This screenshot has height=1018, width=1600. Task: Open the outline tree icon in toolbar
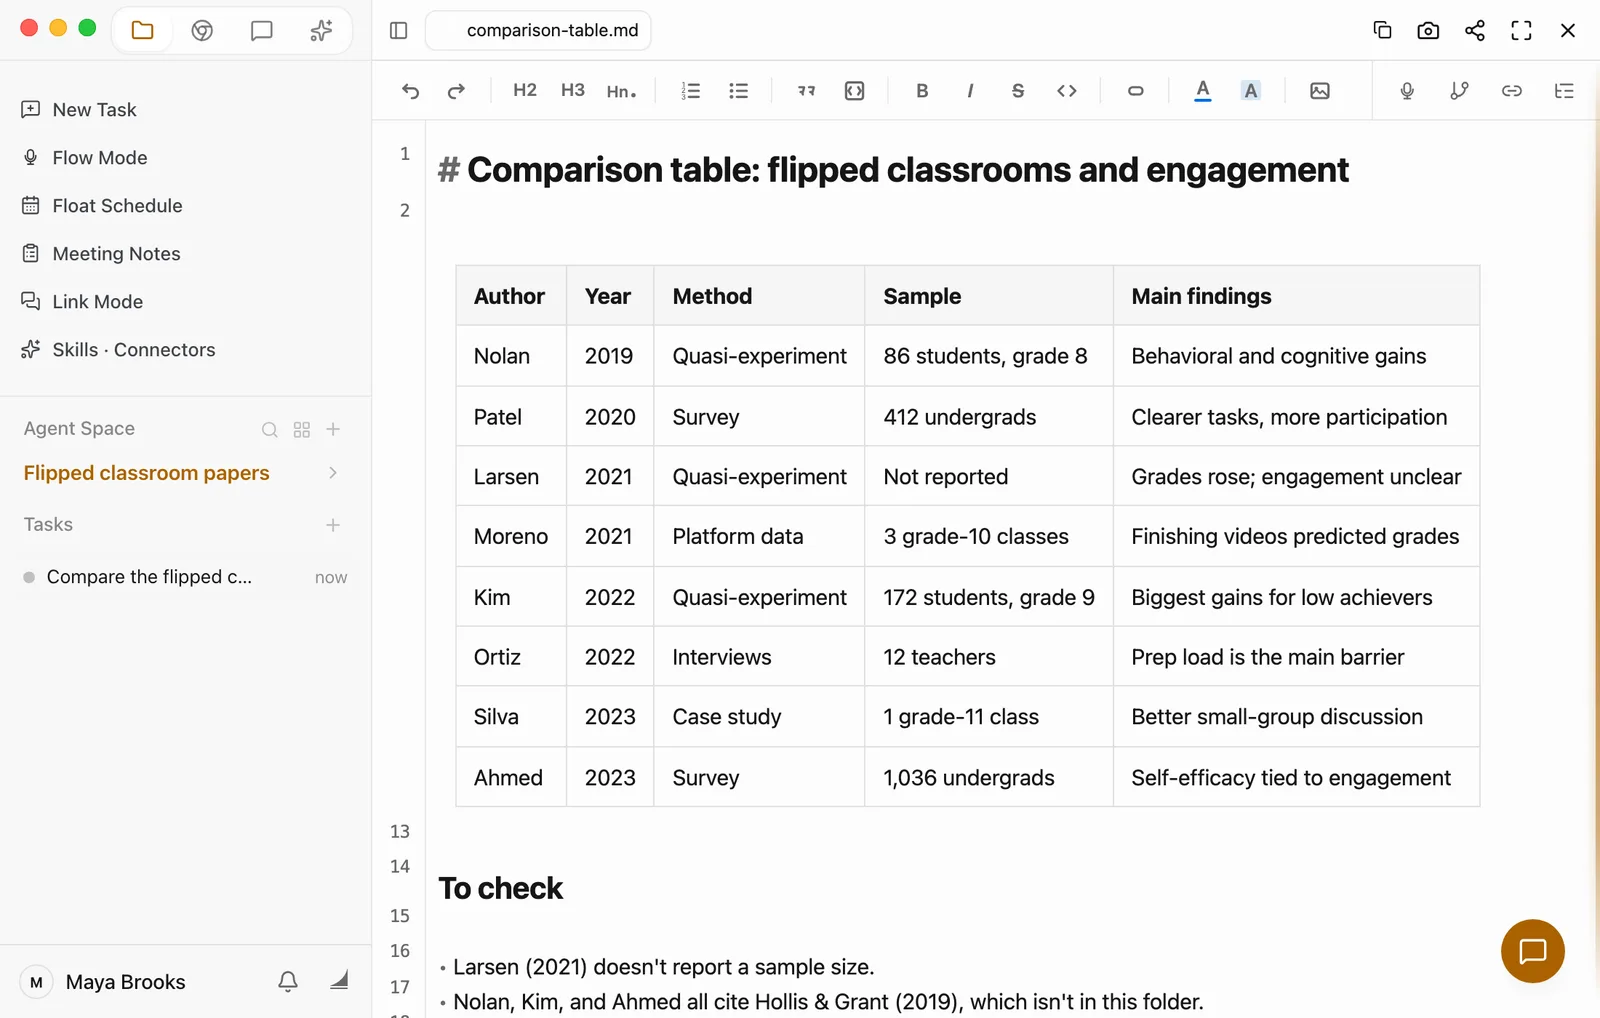[x=1564, y=91]
